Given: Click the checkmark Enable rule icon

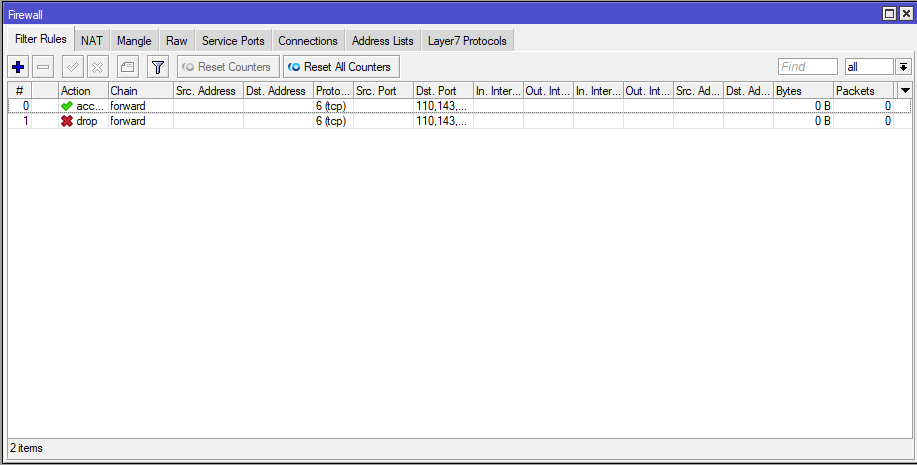Looking at the screenshot, I should click(x=72, y=67).
